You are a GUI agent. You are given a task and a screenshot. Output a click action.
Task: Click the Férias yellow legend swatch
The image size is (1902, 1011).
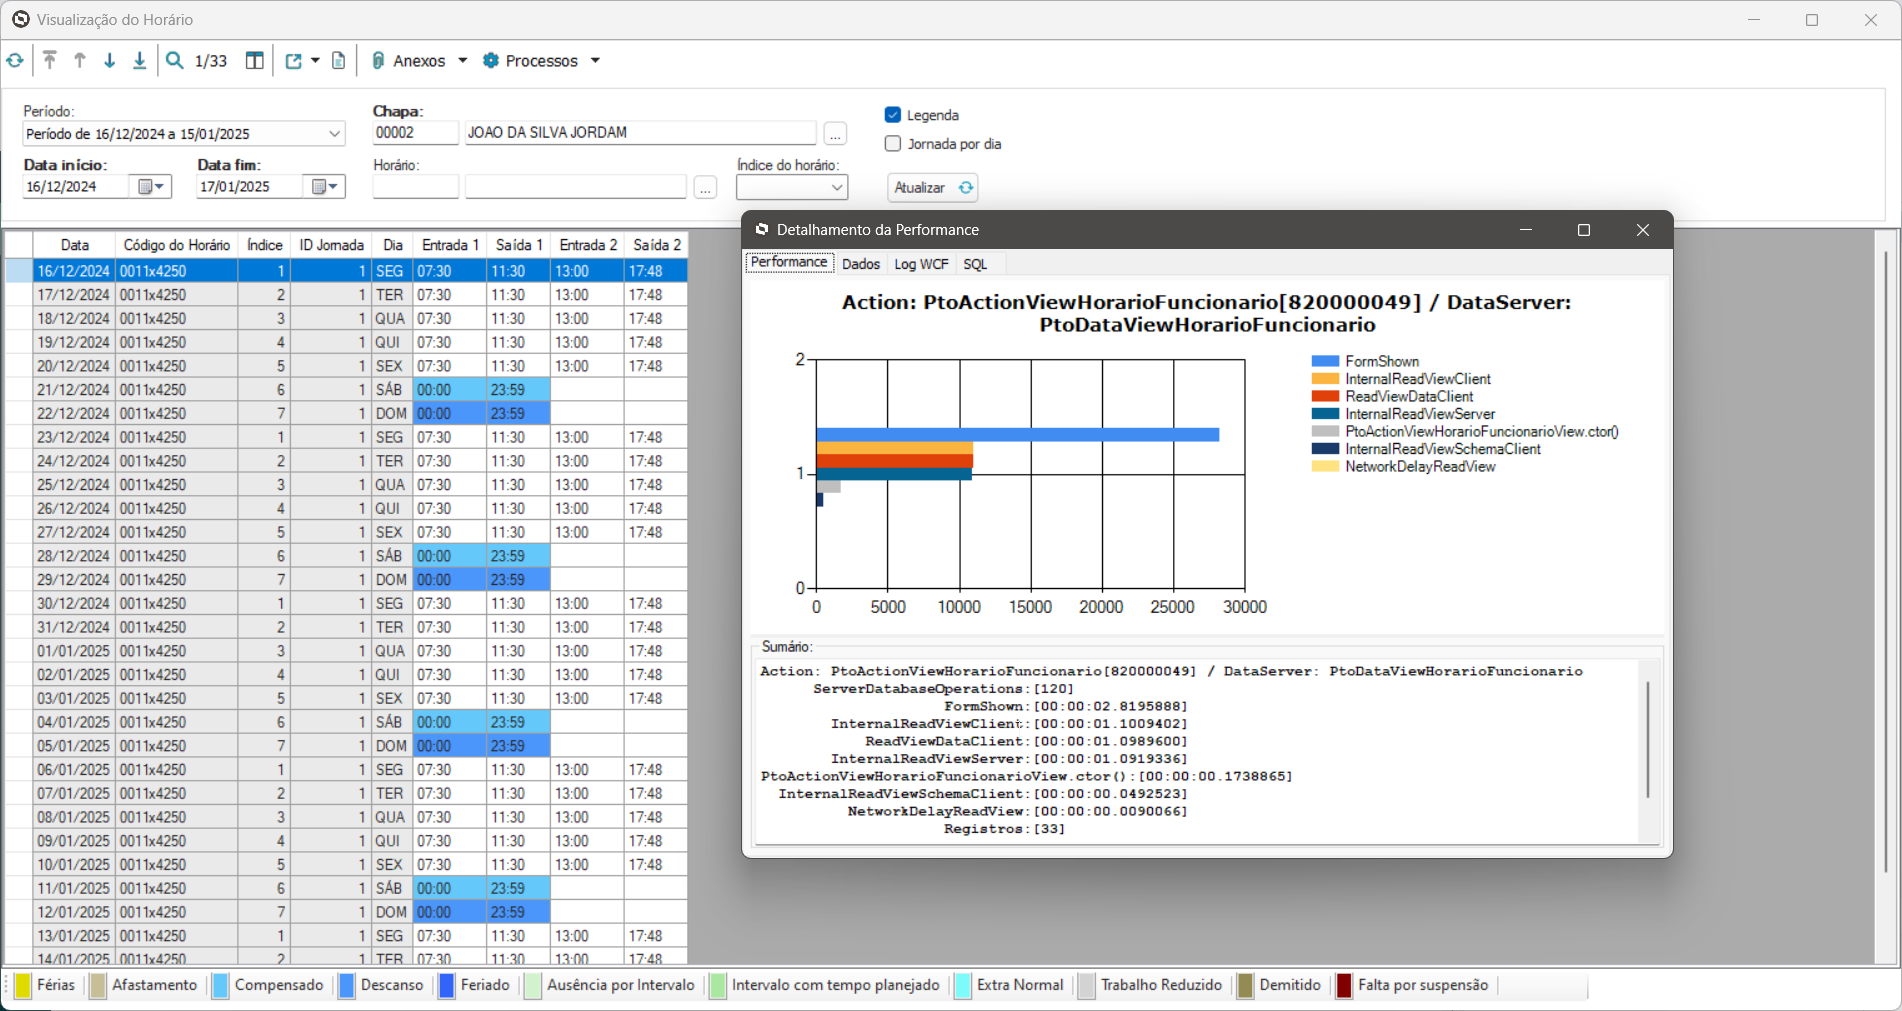tap(23, 986)
